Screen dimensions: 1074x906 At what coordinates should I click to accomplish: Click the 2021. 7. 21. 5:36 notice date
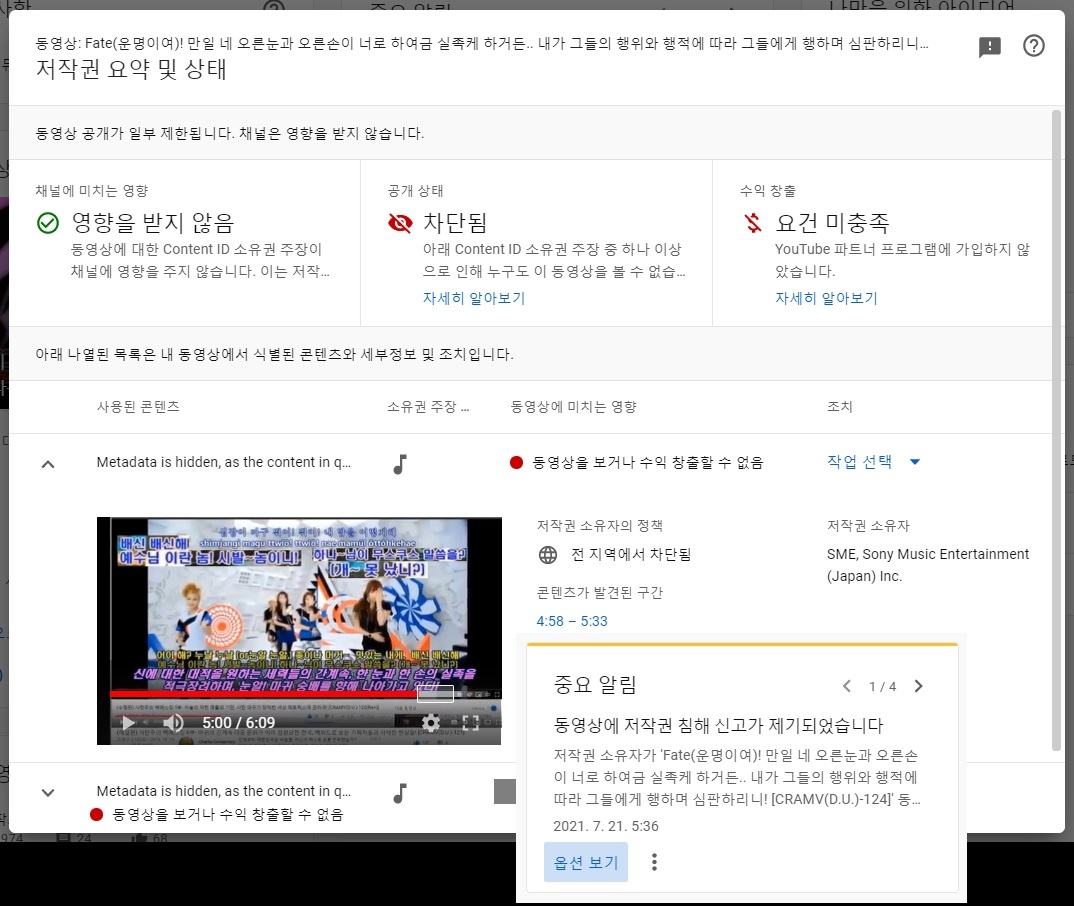click(605, 826)
